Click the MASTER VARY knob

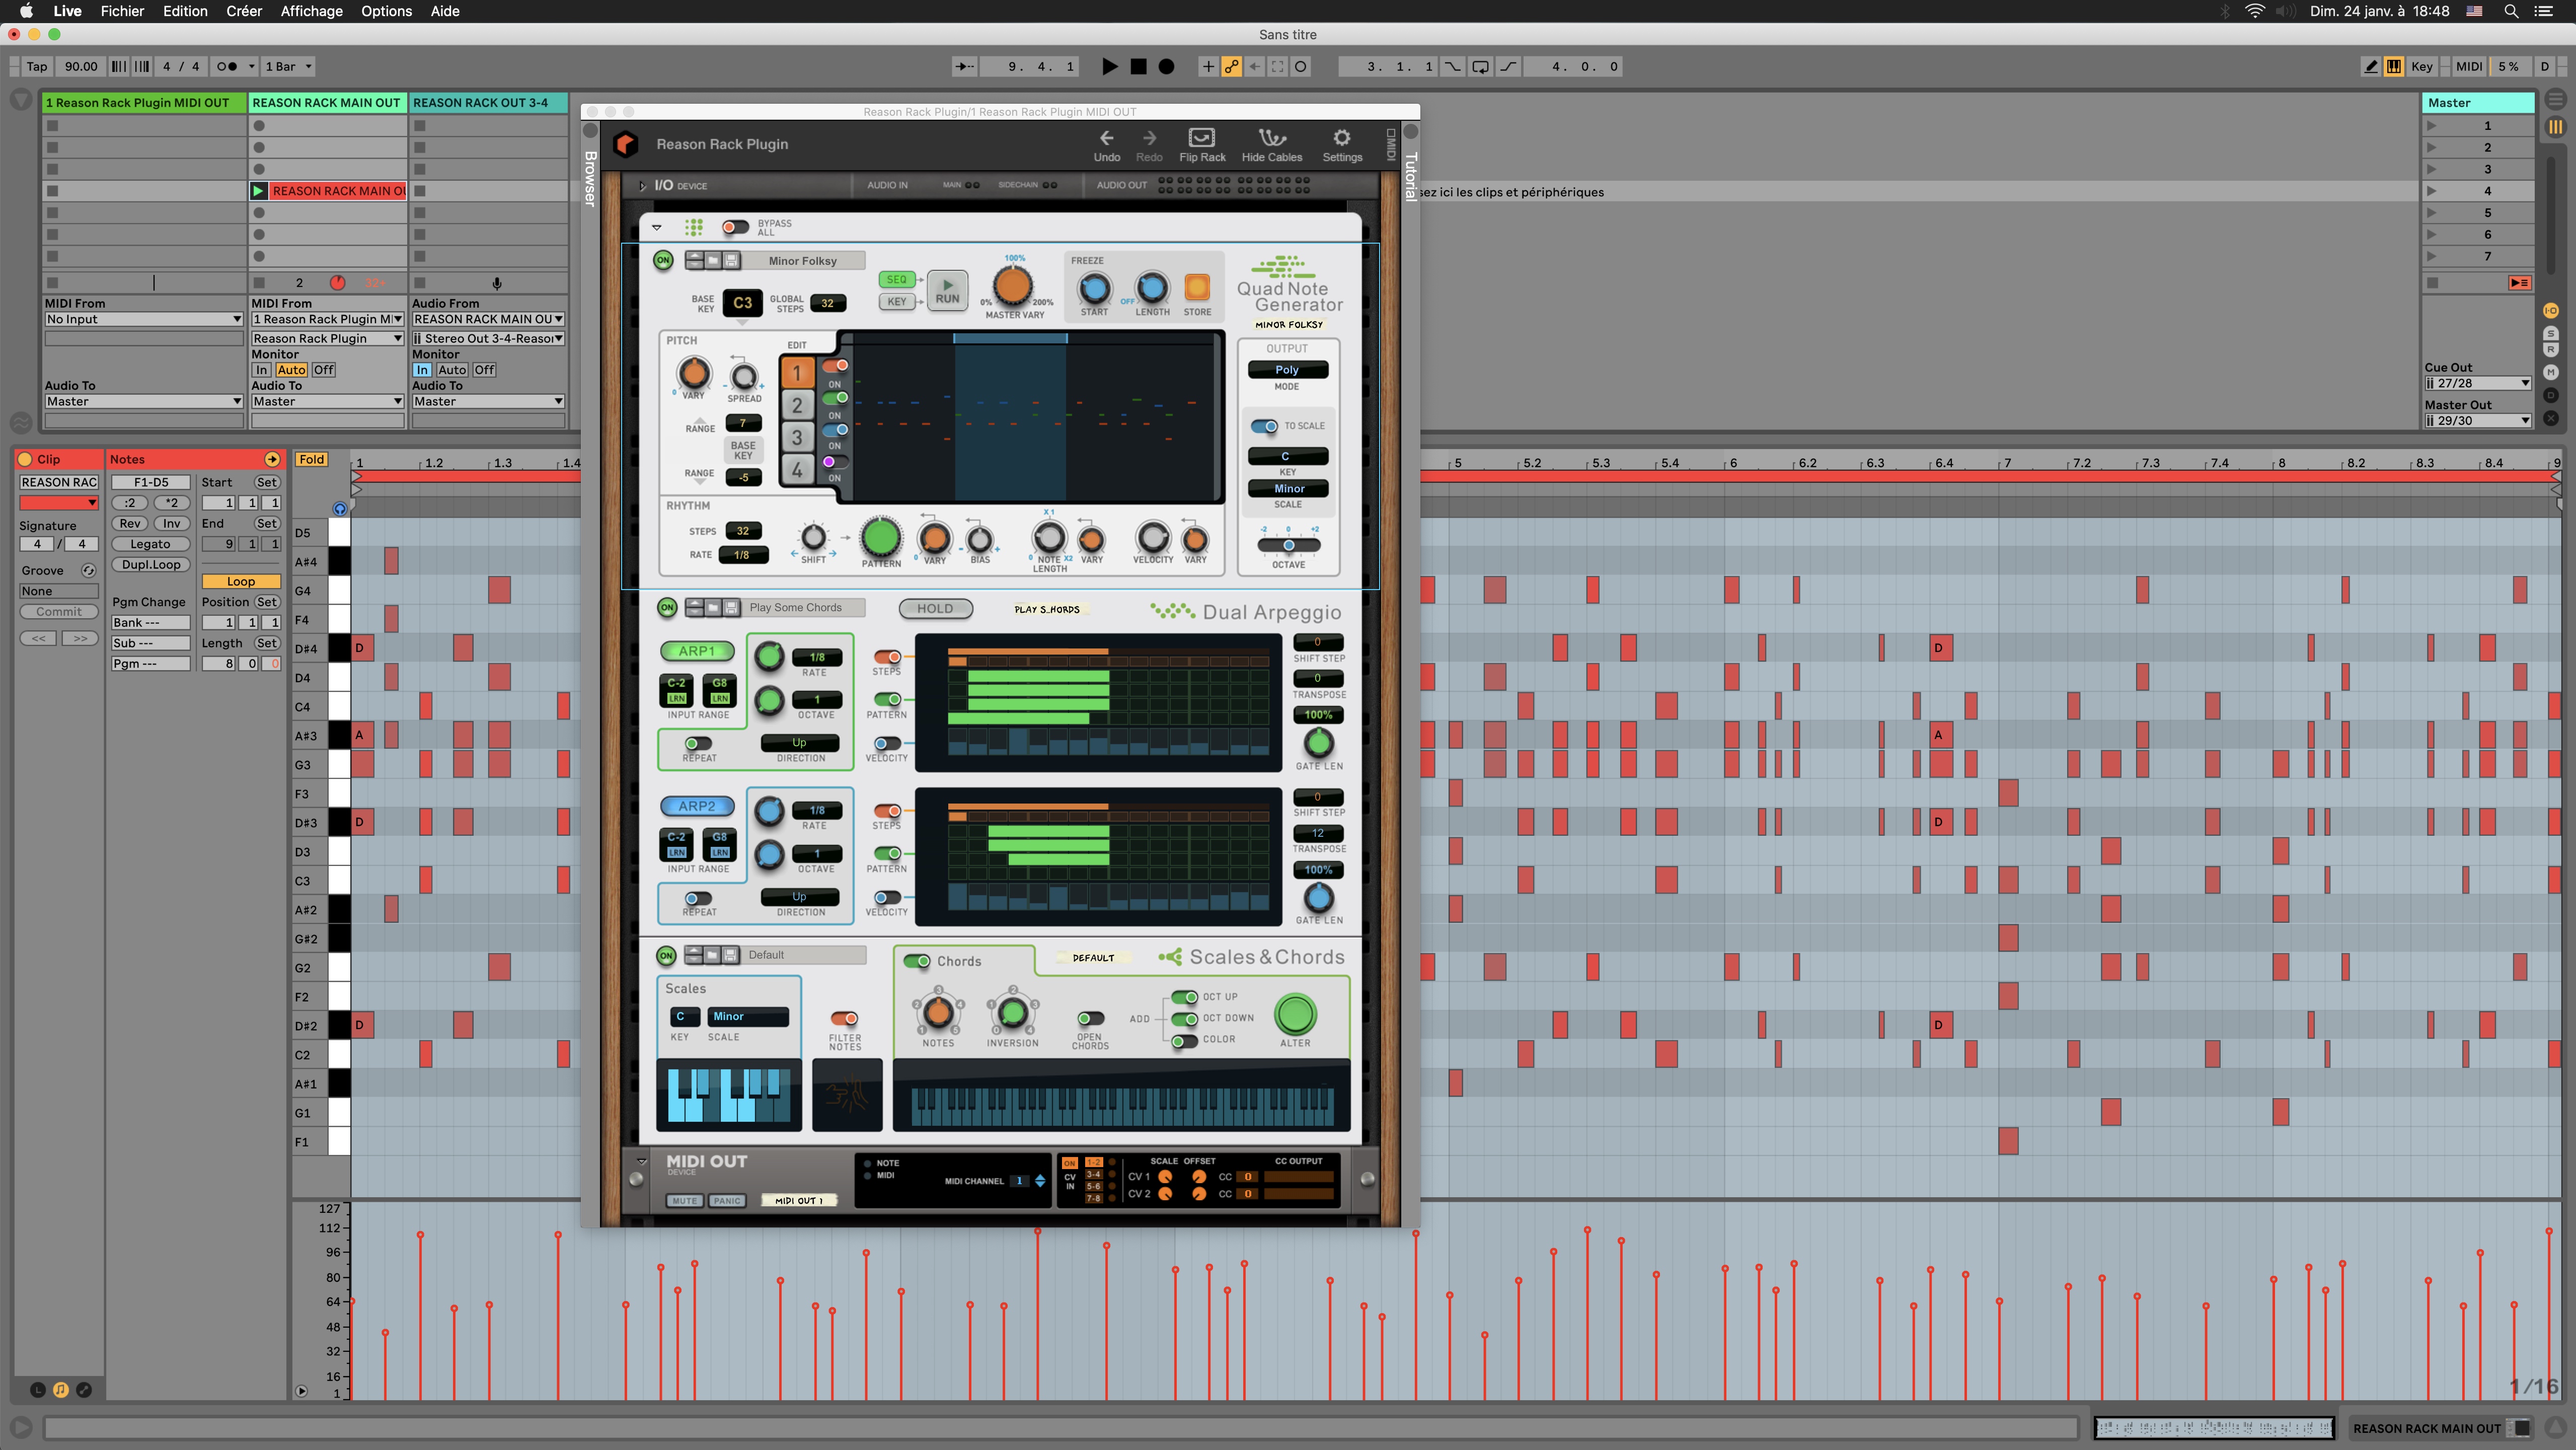point(1013,285)
